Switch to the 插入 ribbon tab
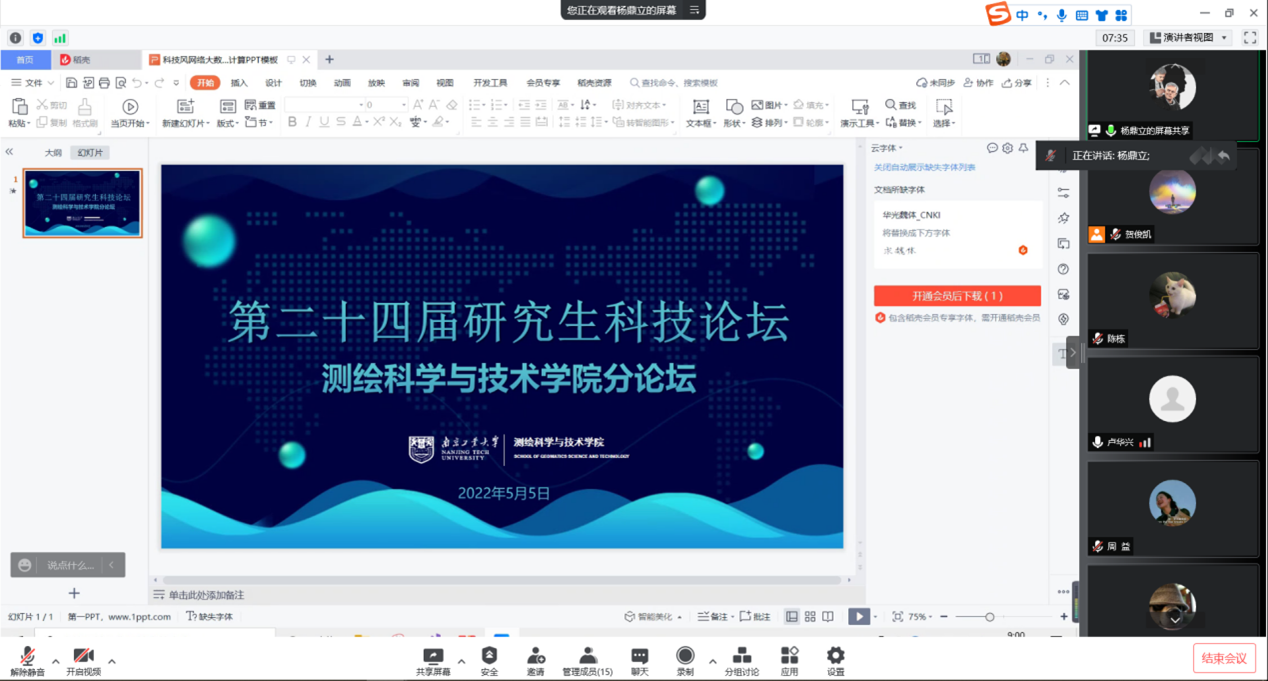 point(239,83)
